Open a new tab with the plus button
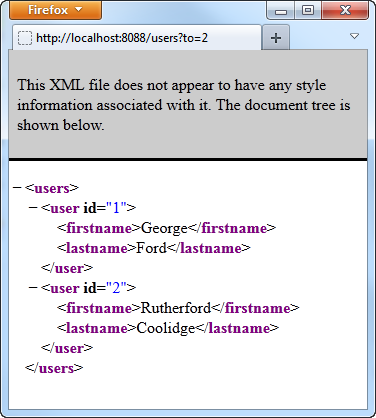This screenshot has width=376, height=418. pyautogui.click(x=276, y=38)
